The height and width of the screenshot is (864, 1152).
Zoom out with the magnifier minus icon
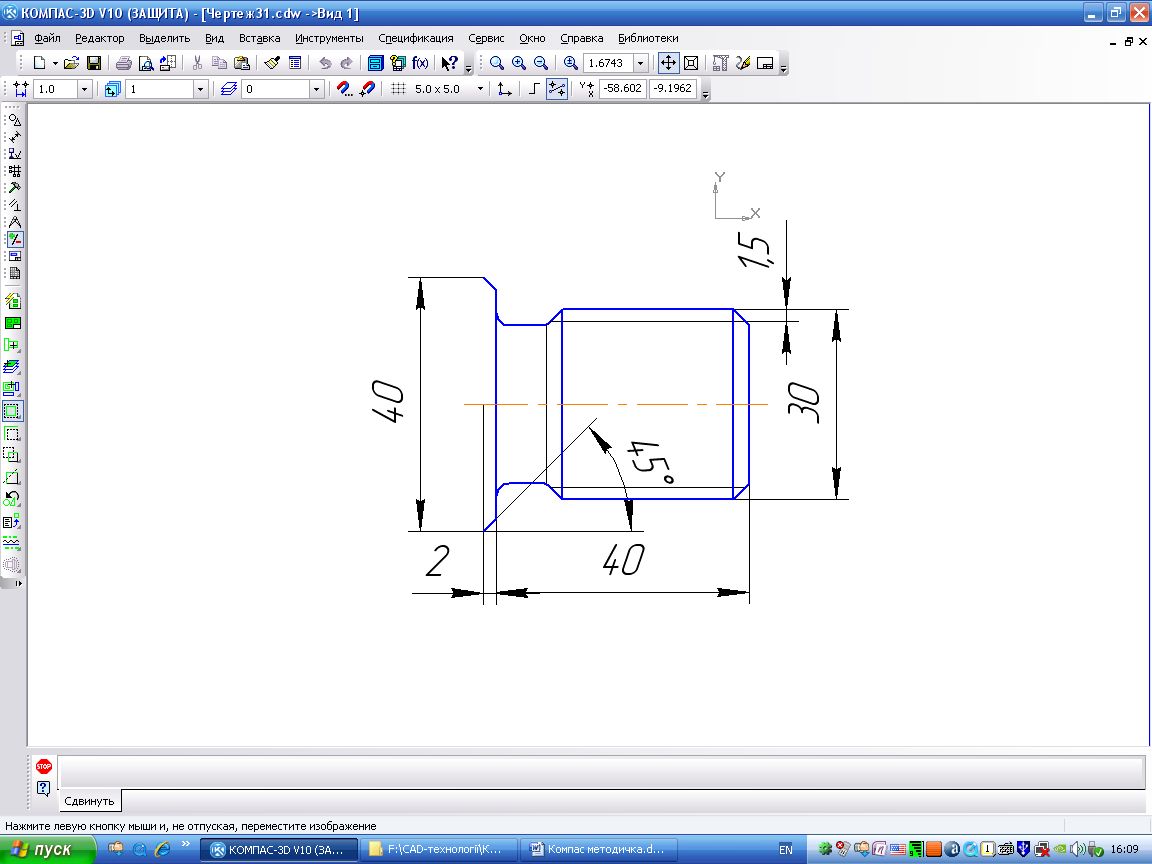[541, 63]
